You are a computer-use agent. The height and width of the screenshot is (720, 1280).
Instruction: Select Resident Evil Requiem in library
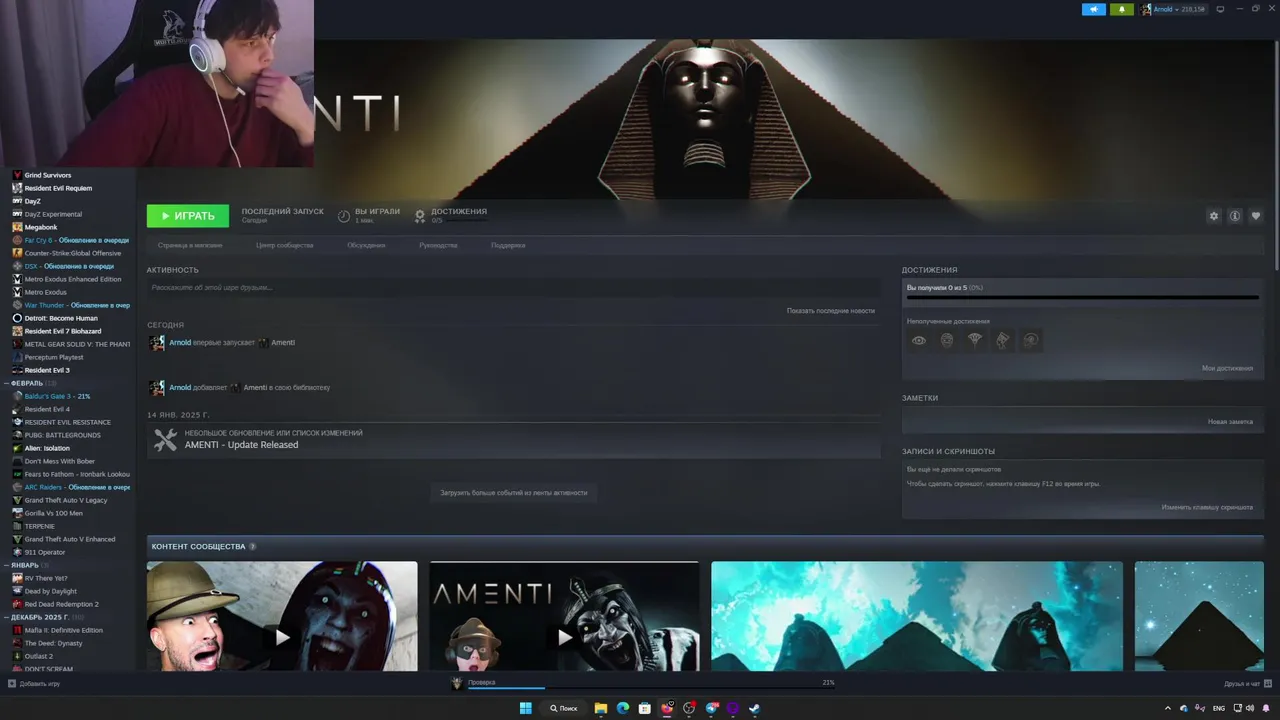[x=58, y=188]
